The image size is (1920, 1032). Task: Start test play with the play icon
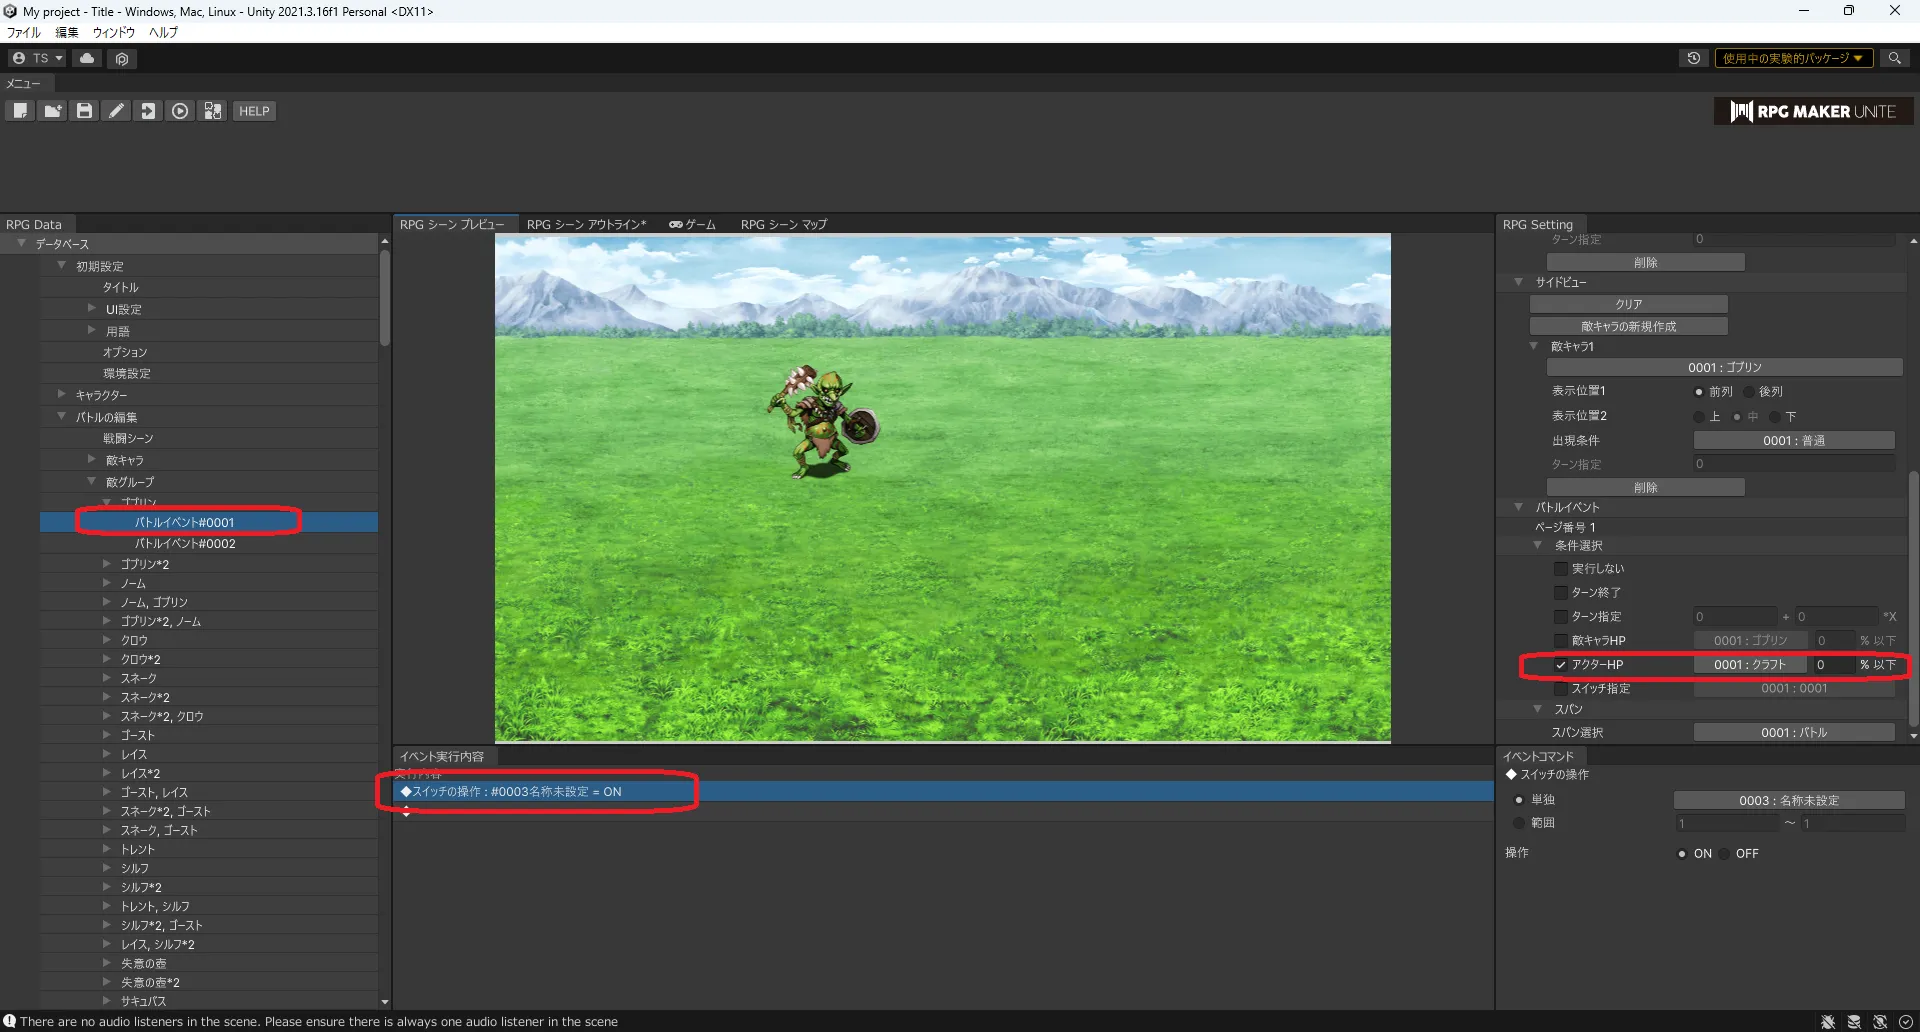pos(180,111)
